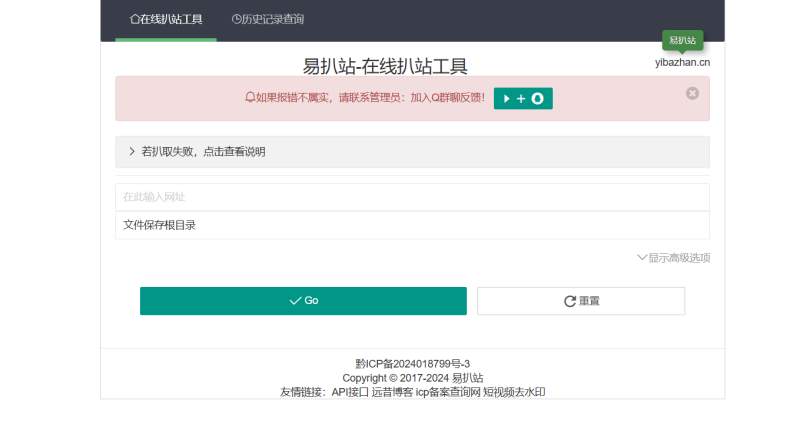The height and width of the screenshot is (431, 800).
Task: Open the API接口 friendly link
Action: (350, 392)
